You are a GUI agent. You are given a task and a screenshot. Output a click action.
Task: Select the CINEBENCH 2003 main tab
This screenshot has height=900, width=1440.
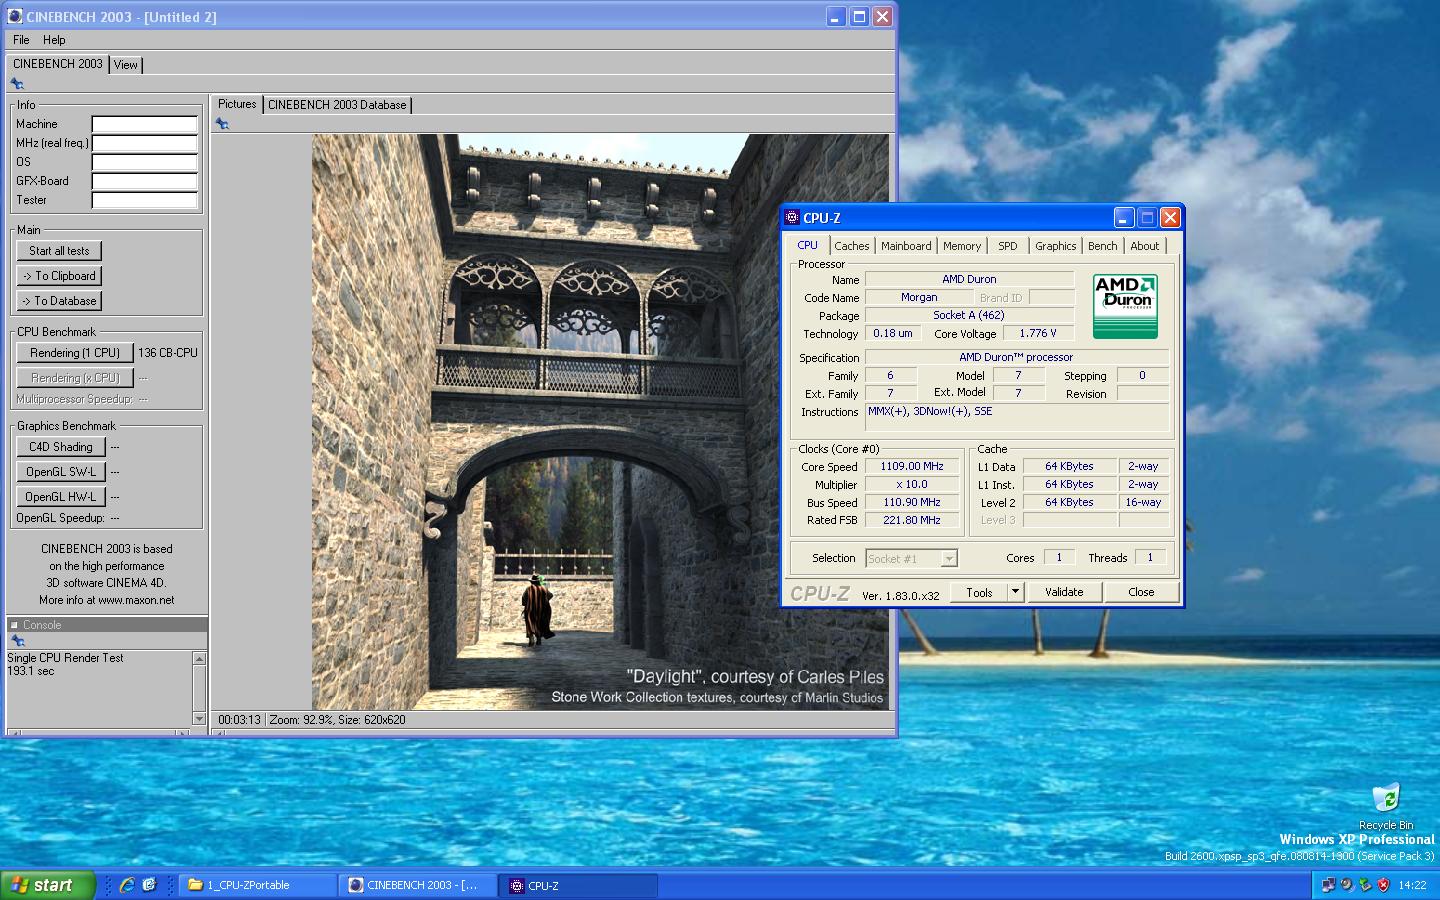pyautogui.click(x=58, y=64)
